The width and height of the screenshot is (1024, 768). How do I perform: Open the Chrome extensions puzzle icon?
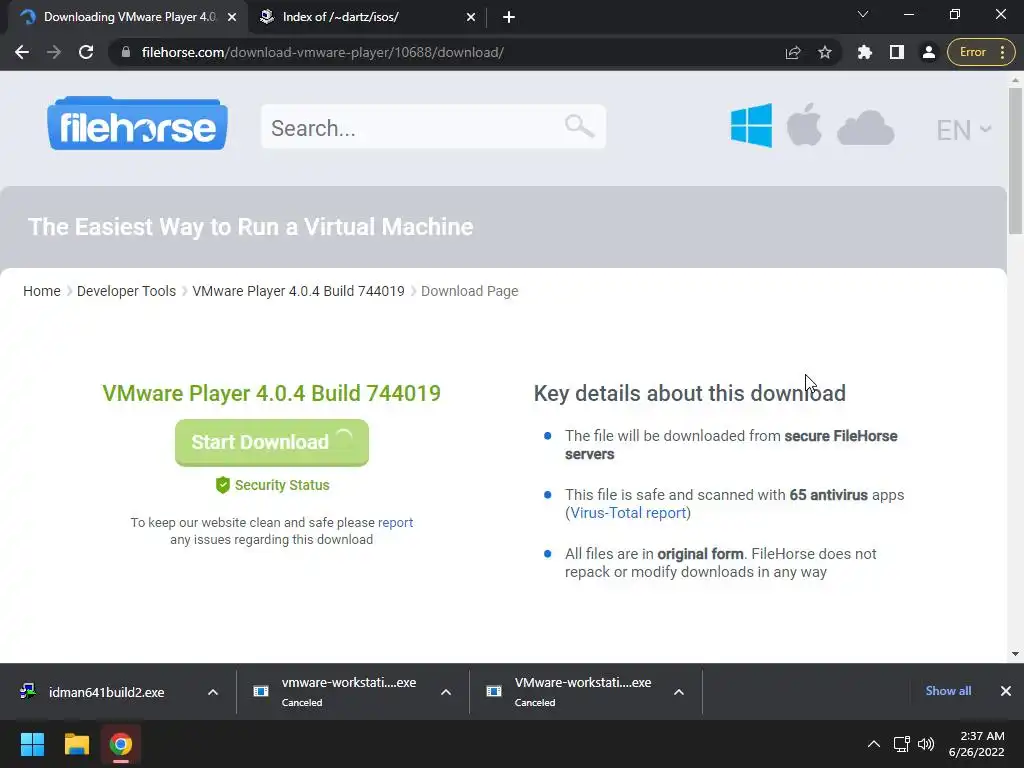tap(865, 52)
